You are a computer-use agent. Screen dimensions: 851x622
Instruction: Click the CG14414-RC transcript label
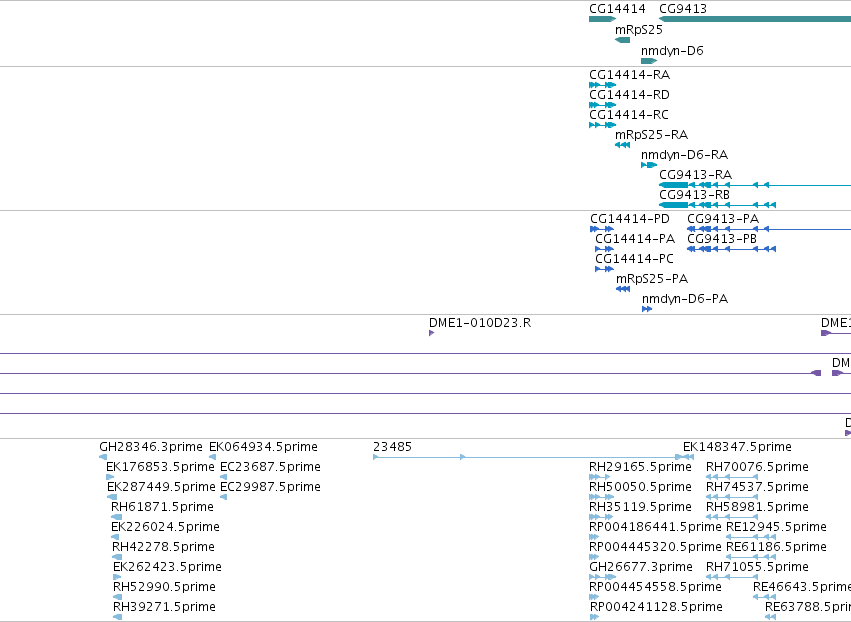pyautogui.click(x=629, y=115)
